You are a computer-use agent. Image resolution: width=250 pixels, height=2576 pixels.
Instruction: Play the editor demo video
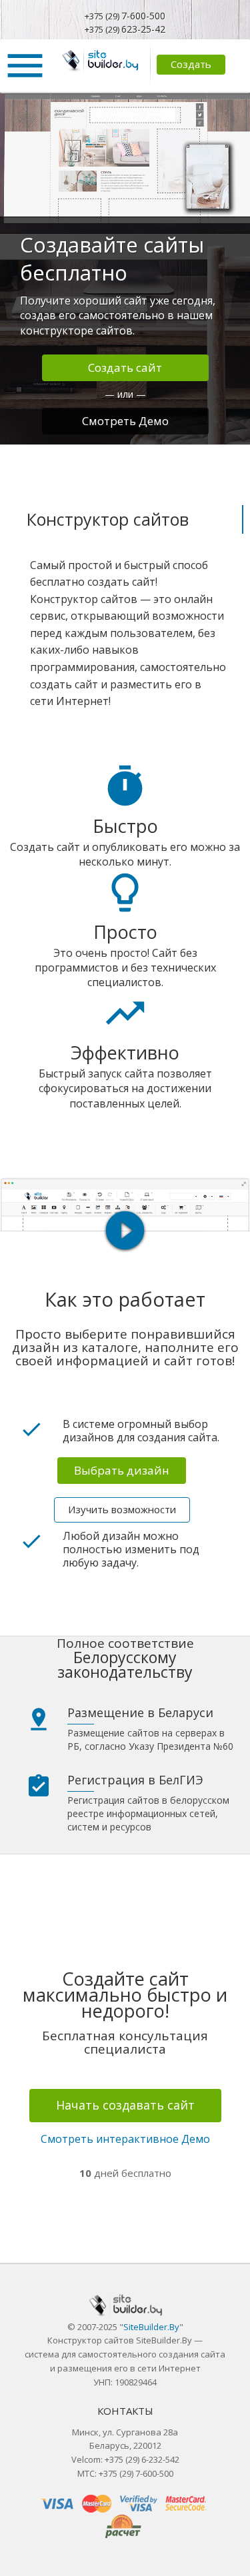point(125,1230)
